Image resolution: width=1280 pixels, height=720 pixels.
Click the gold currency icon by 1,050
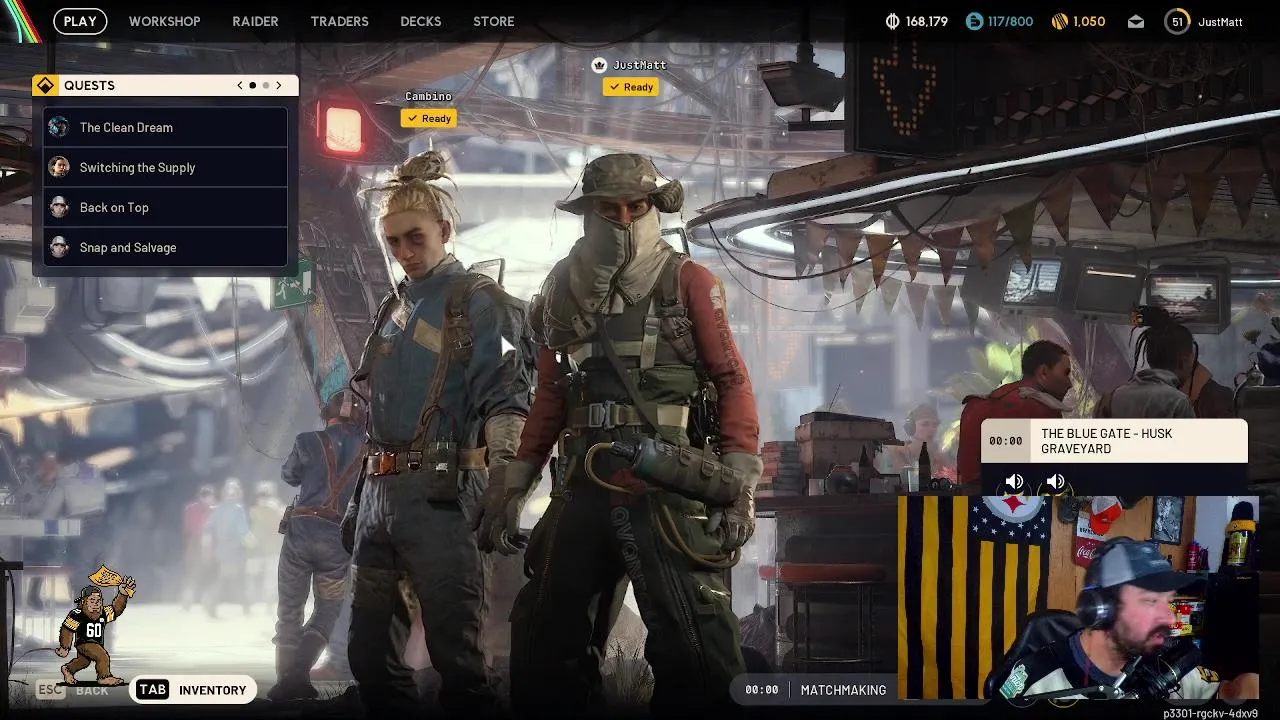point(1060,21)
